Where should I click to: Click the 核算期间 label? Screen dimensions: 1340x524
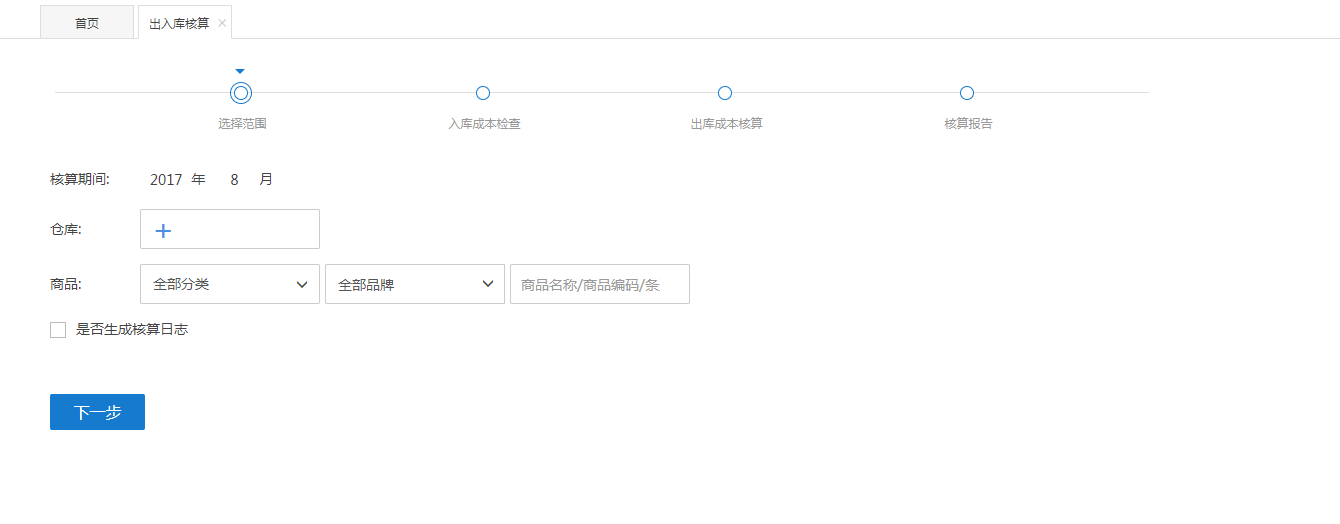[x=80, y=180]
